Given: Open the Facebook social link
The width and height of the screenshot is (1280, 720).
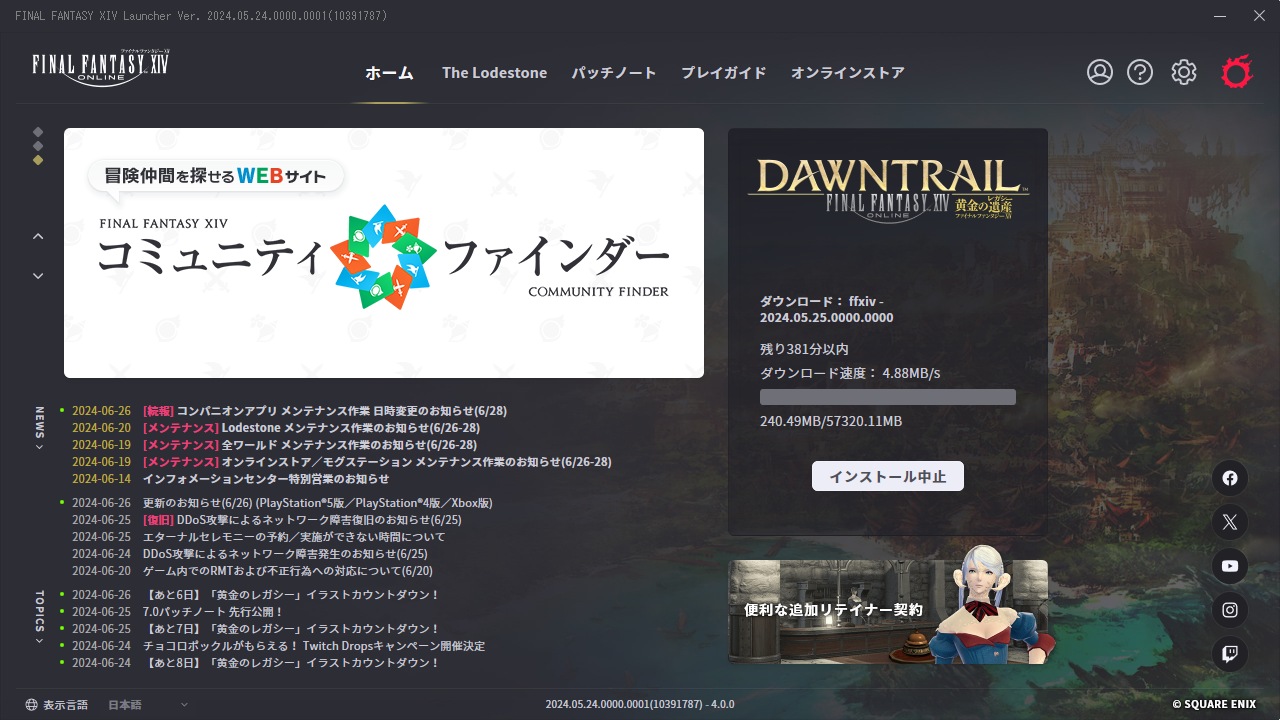Looking at the screenshot, I should [x=1230, y=478].
